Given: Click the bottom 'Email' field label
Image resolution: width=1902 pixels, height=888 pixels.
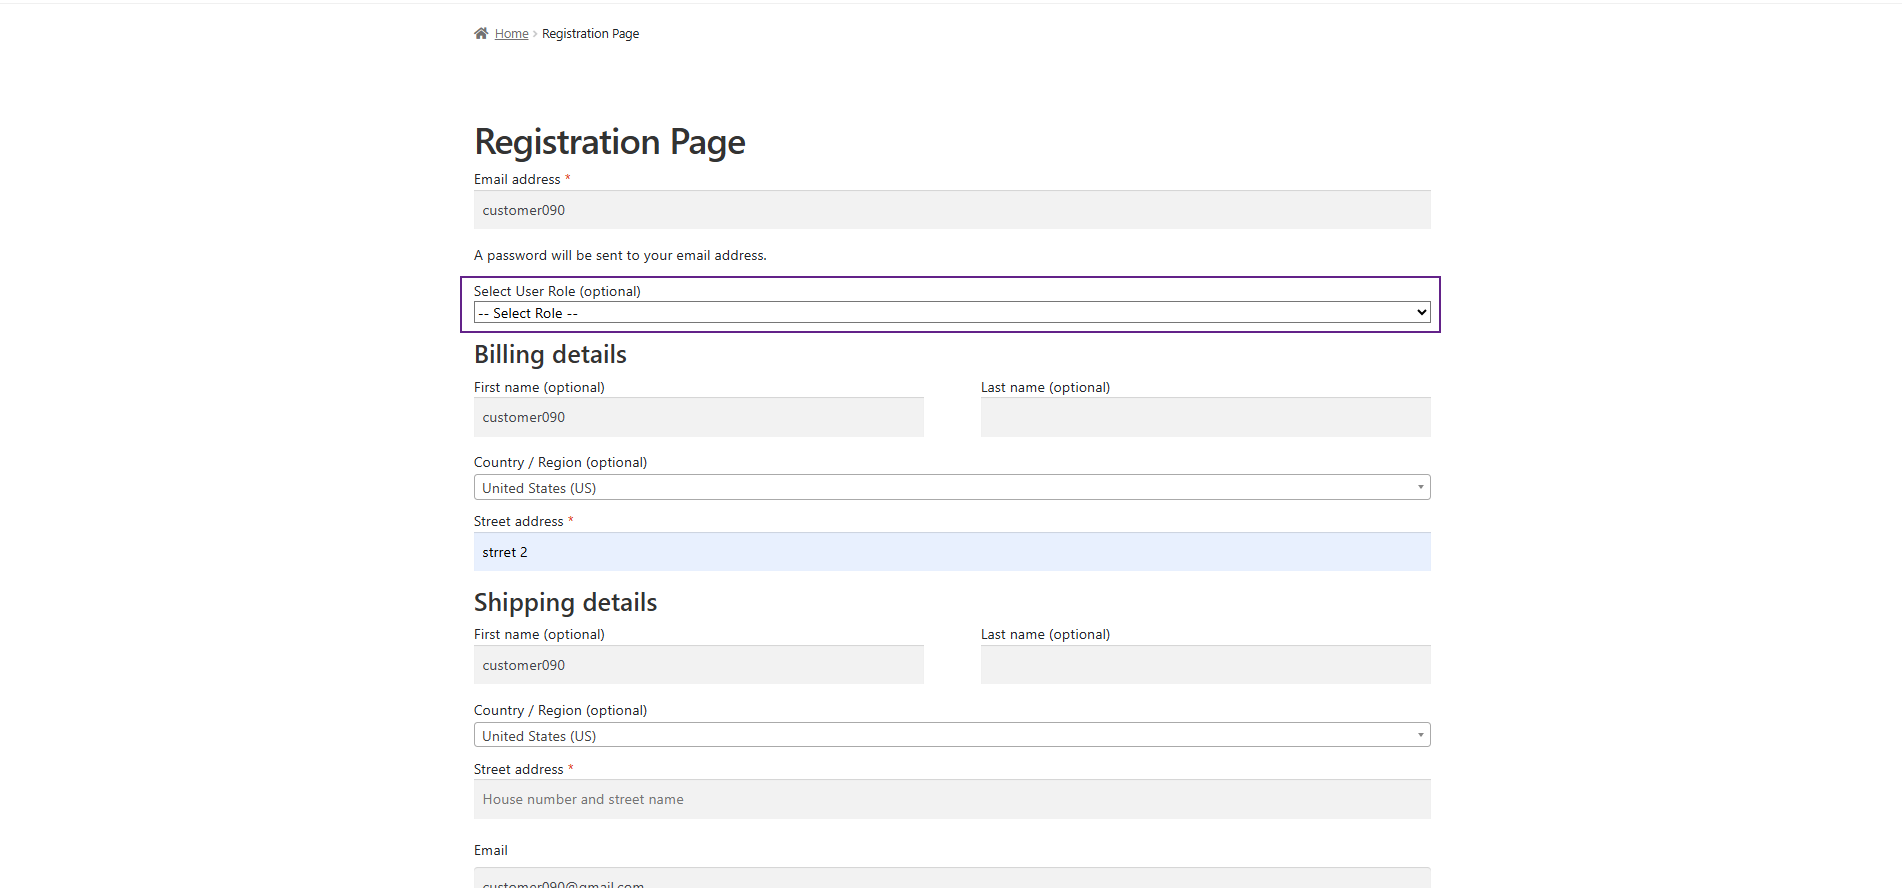Looking at the screenshot, I should pyautogui.click(x=491, y=851).
